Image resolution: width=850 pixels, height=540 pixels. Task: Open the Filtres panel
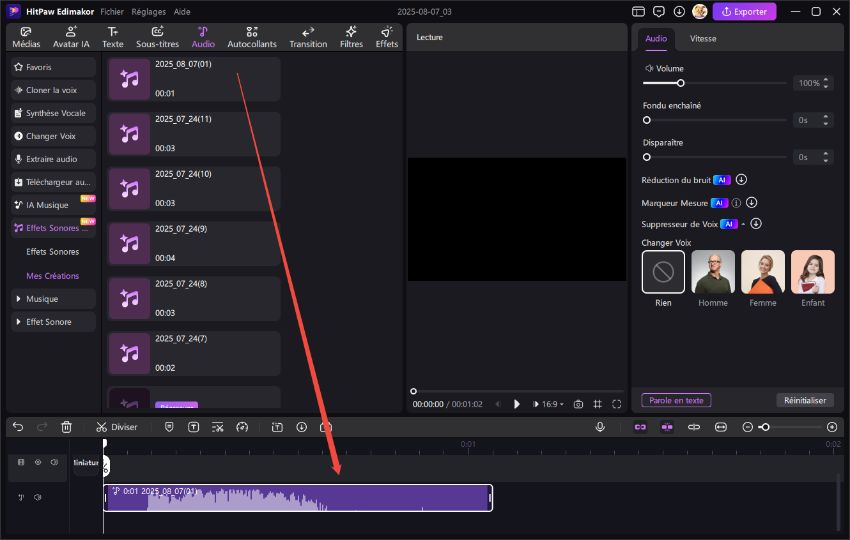pos(351,37)
